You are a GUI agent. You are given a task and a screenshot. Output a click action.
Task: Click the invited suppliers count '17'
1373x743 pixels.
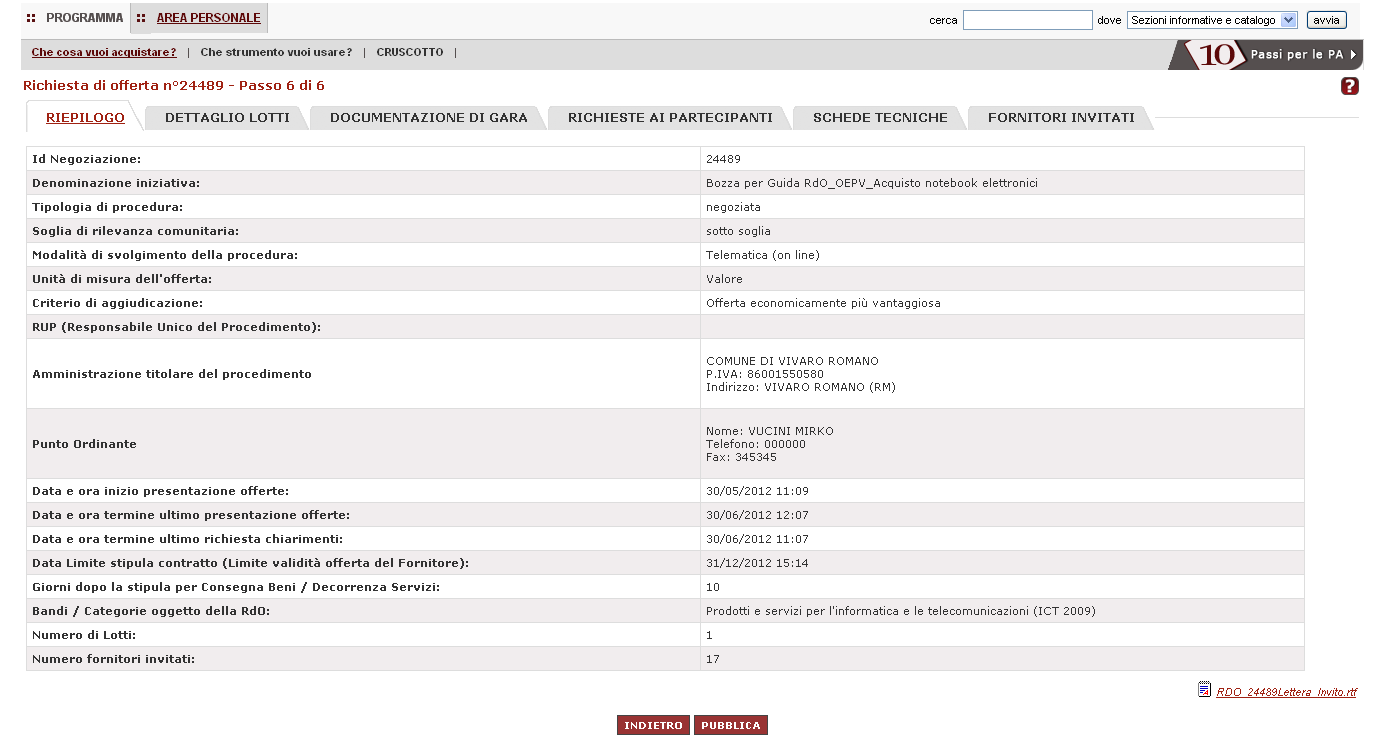click(x=713, y=659)
